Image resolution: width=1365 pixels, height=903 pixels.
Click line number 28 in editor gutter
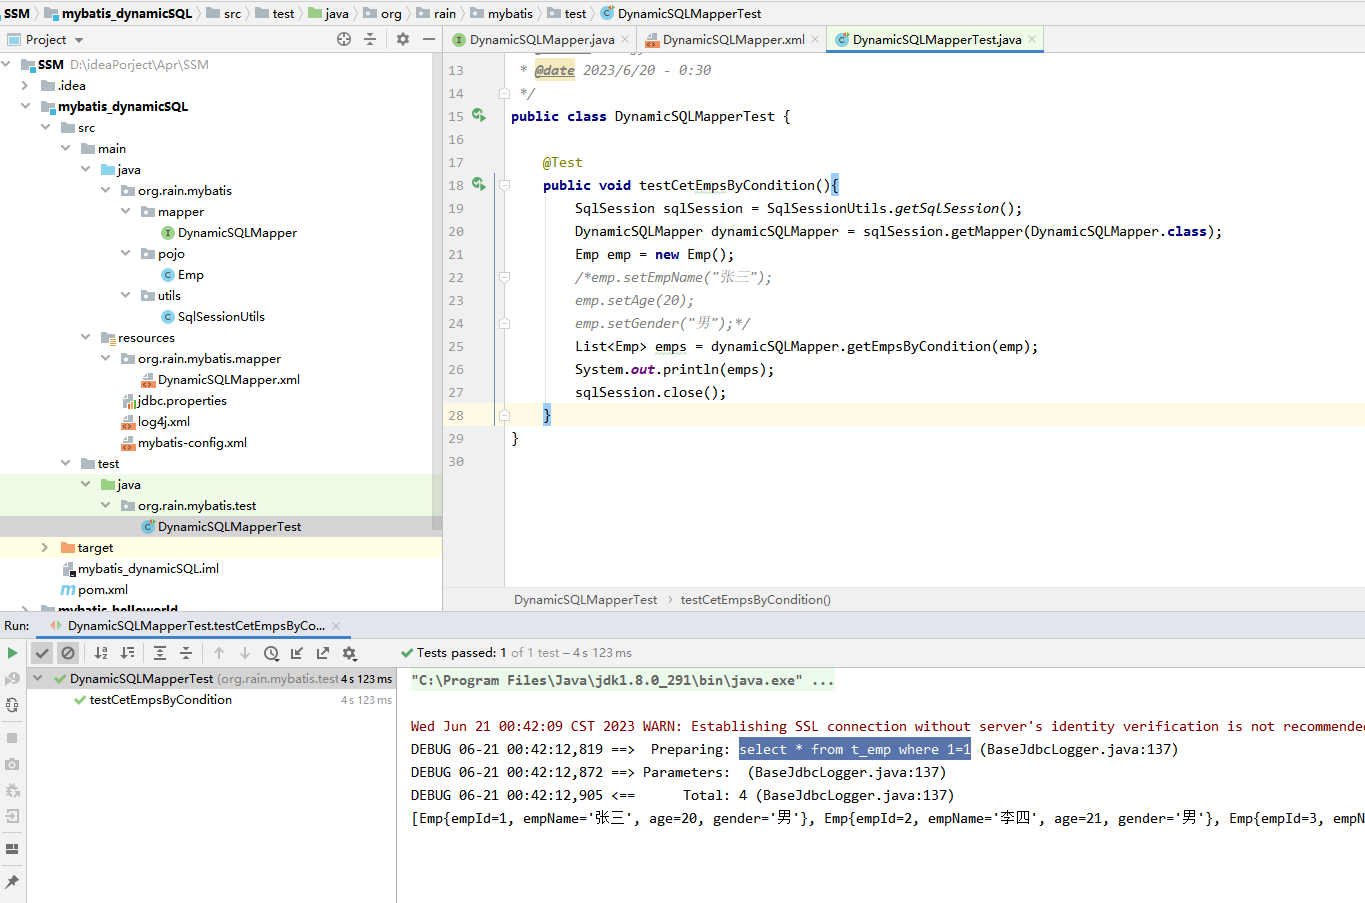456,415
